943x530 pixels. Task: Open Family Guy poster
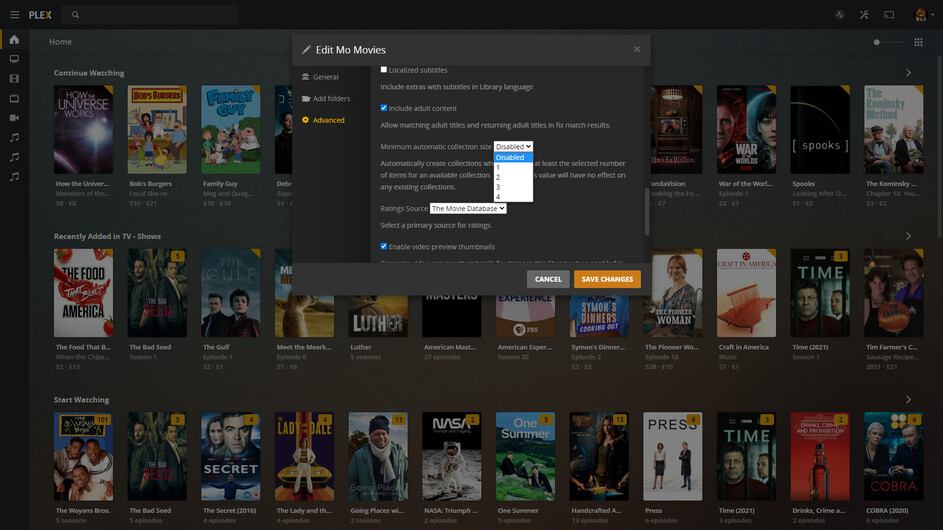(x=230, y=129)
